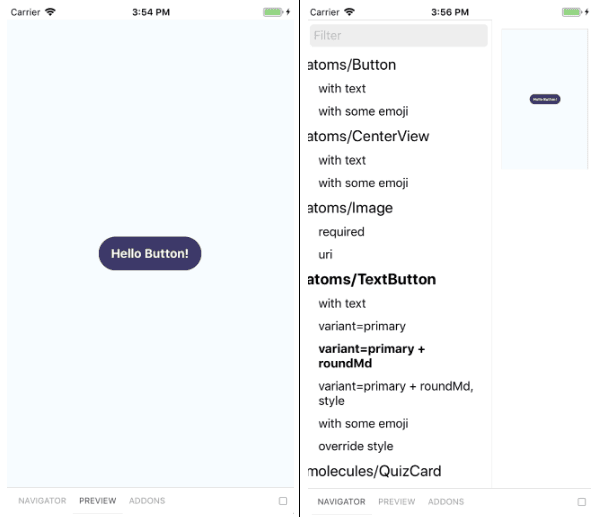Switch to the NAVIGATOR tab on the left screen
The width and height of the screenshot is (599, 517).
pyautogui.click(x=42, y=501)
